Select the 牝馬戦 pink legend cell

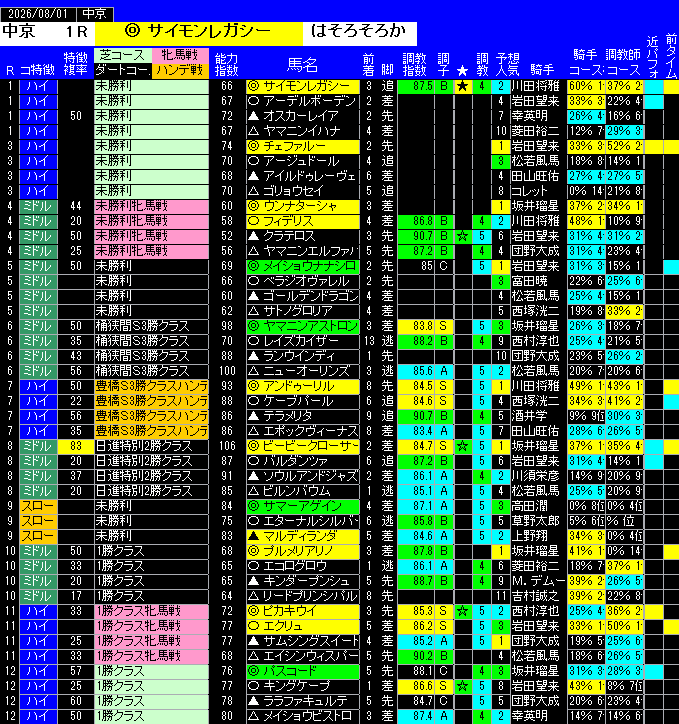click(x=180, y=55)
